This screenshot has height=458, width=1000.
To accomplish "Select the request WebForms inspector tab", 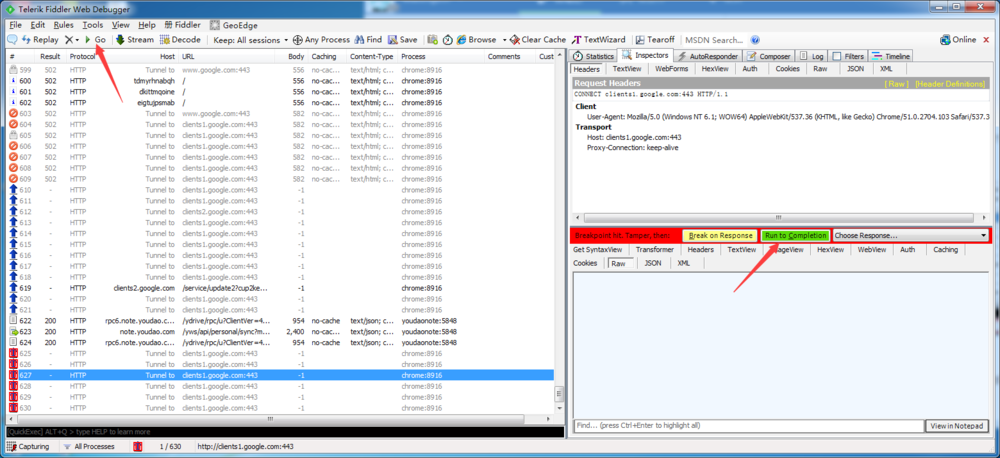I will click(672, 68).
